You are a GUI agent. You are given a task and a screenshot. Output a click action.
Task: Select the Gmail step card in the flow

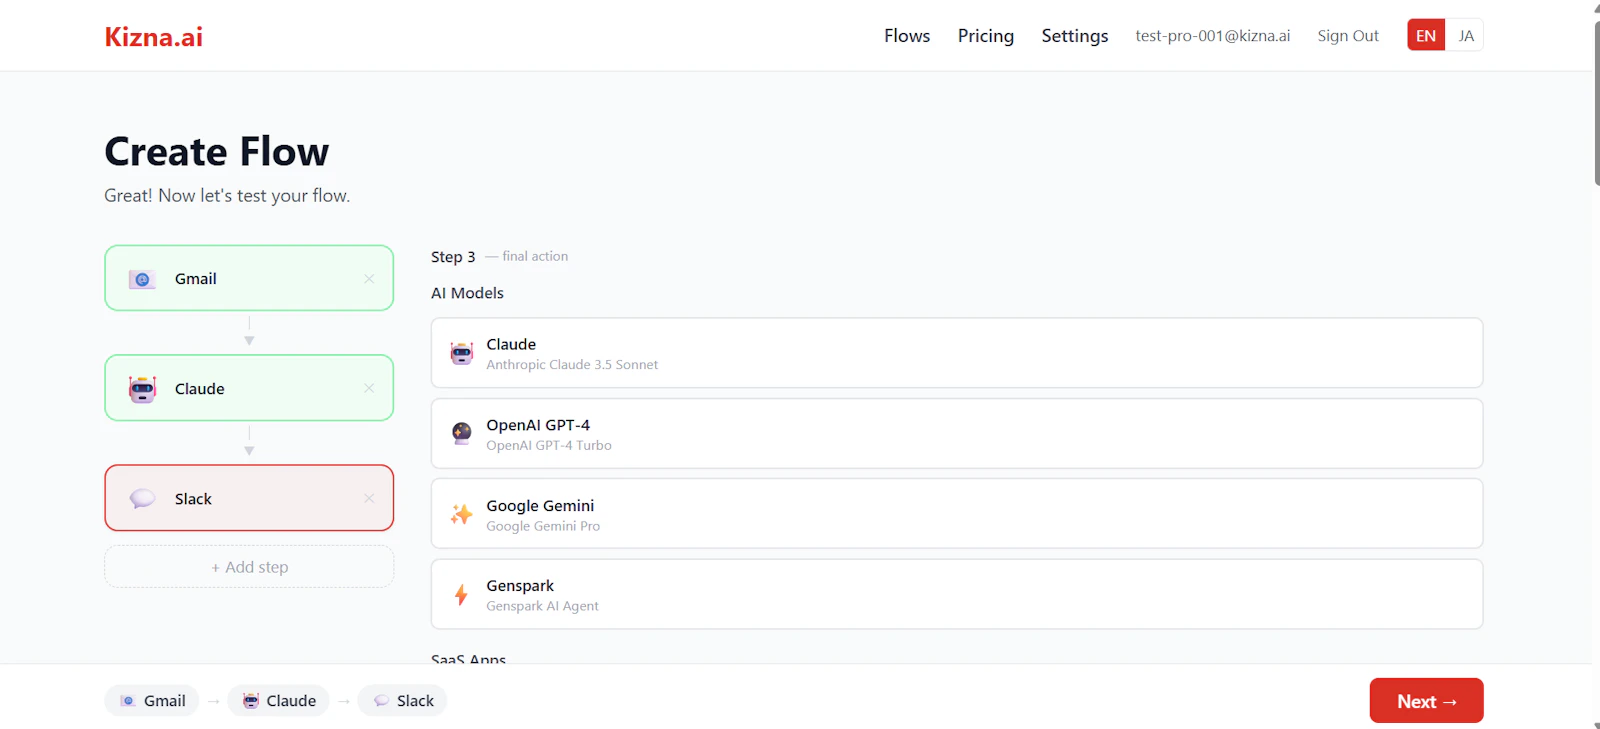tap(249, 278)
